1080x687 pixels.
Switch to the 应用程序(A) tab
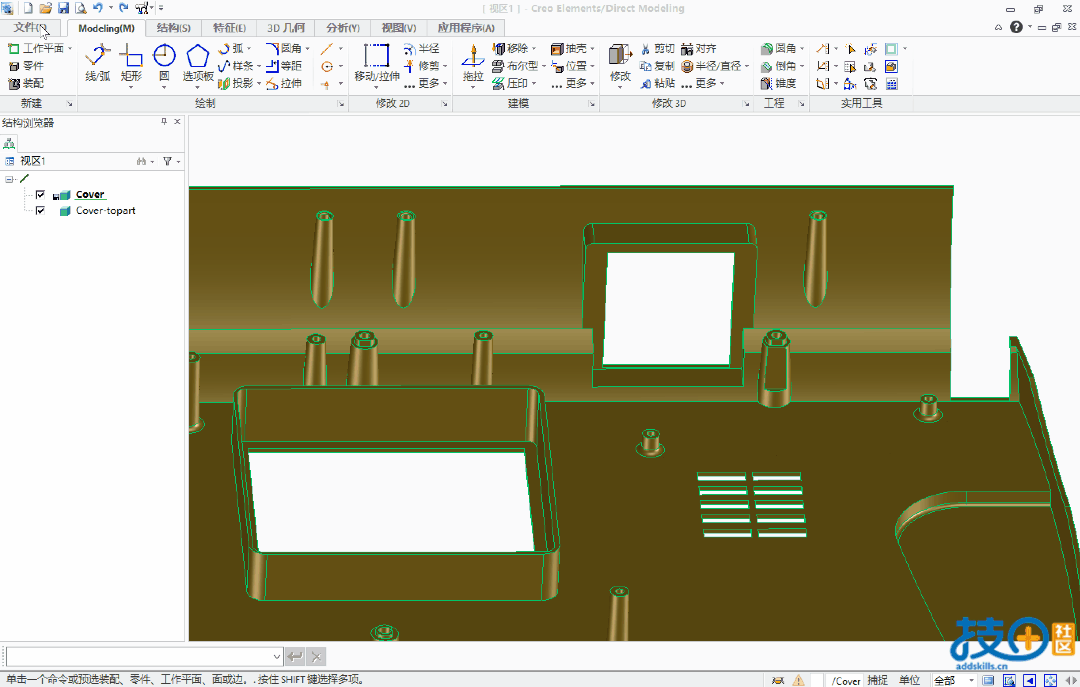[466, 28]
